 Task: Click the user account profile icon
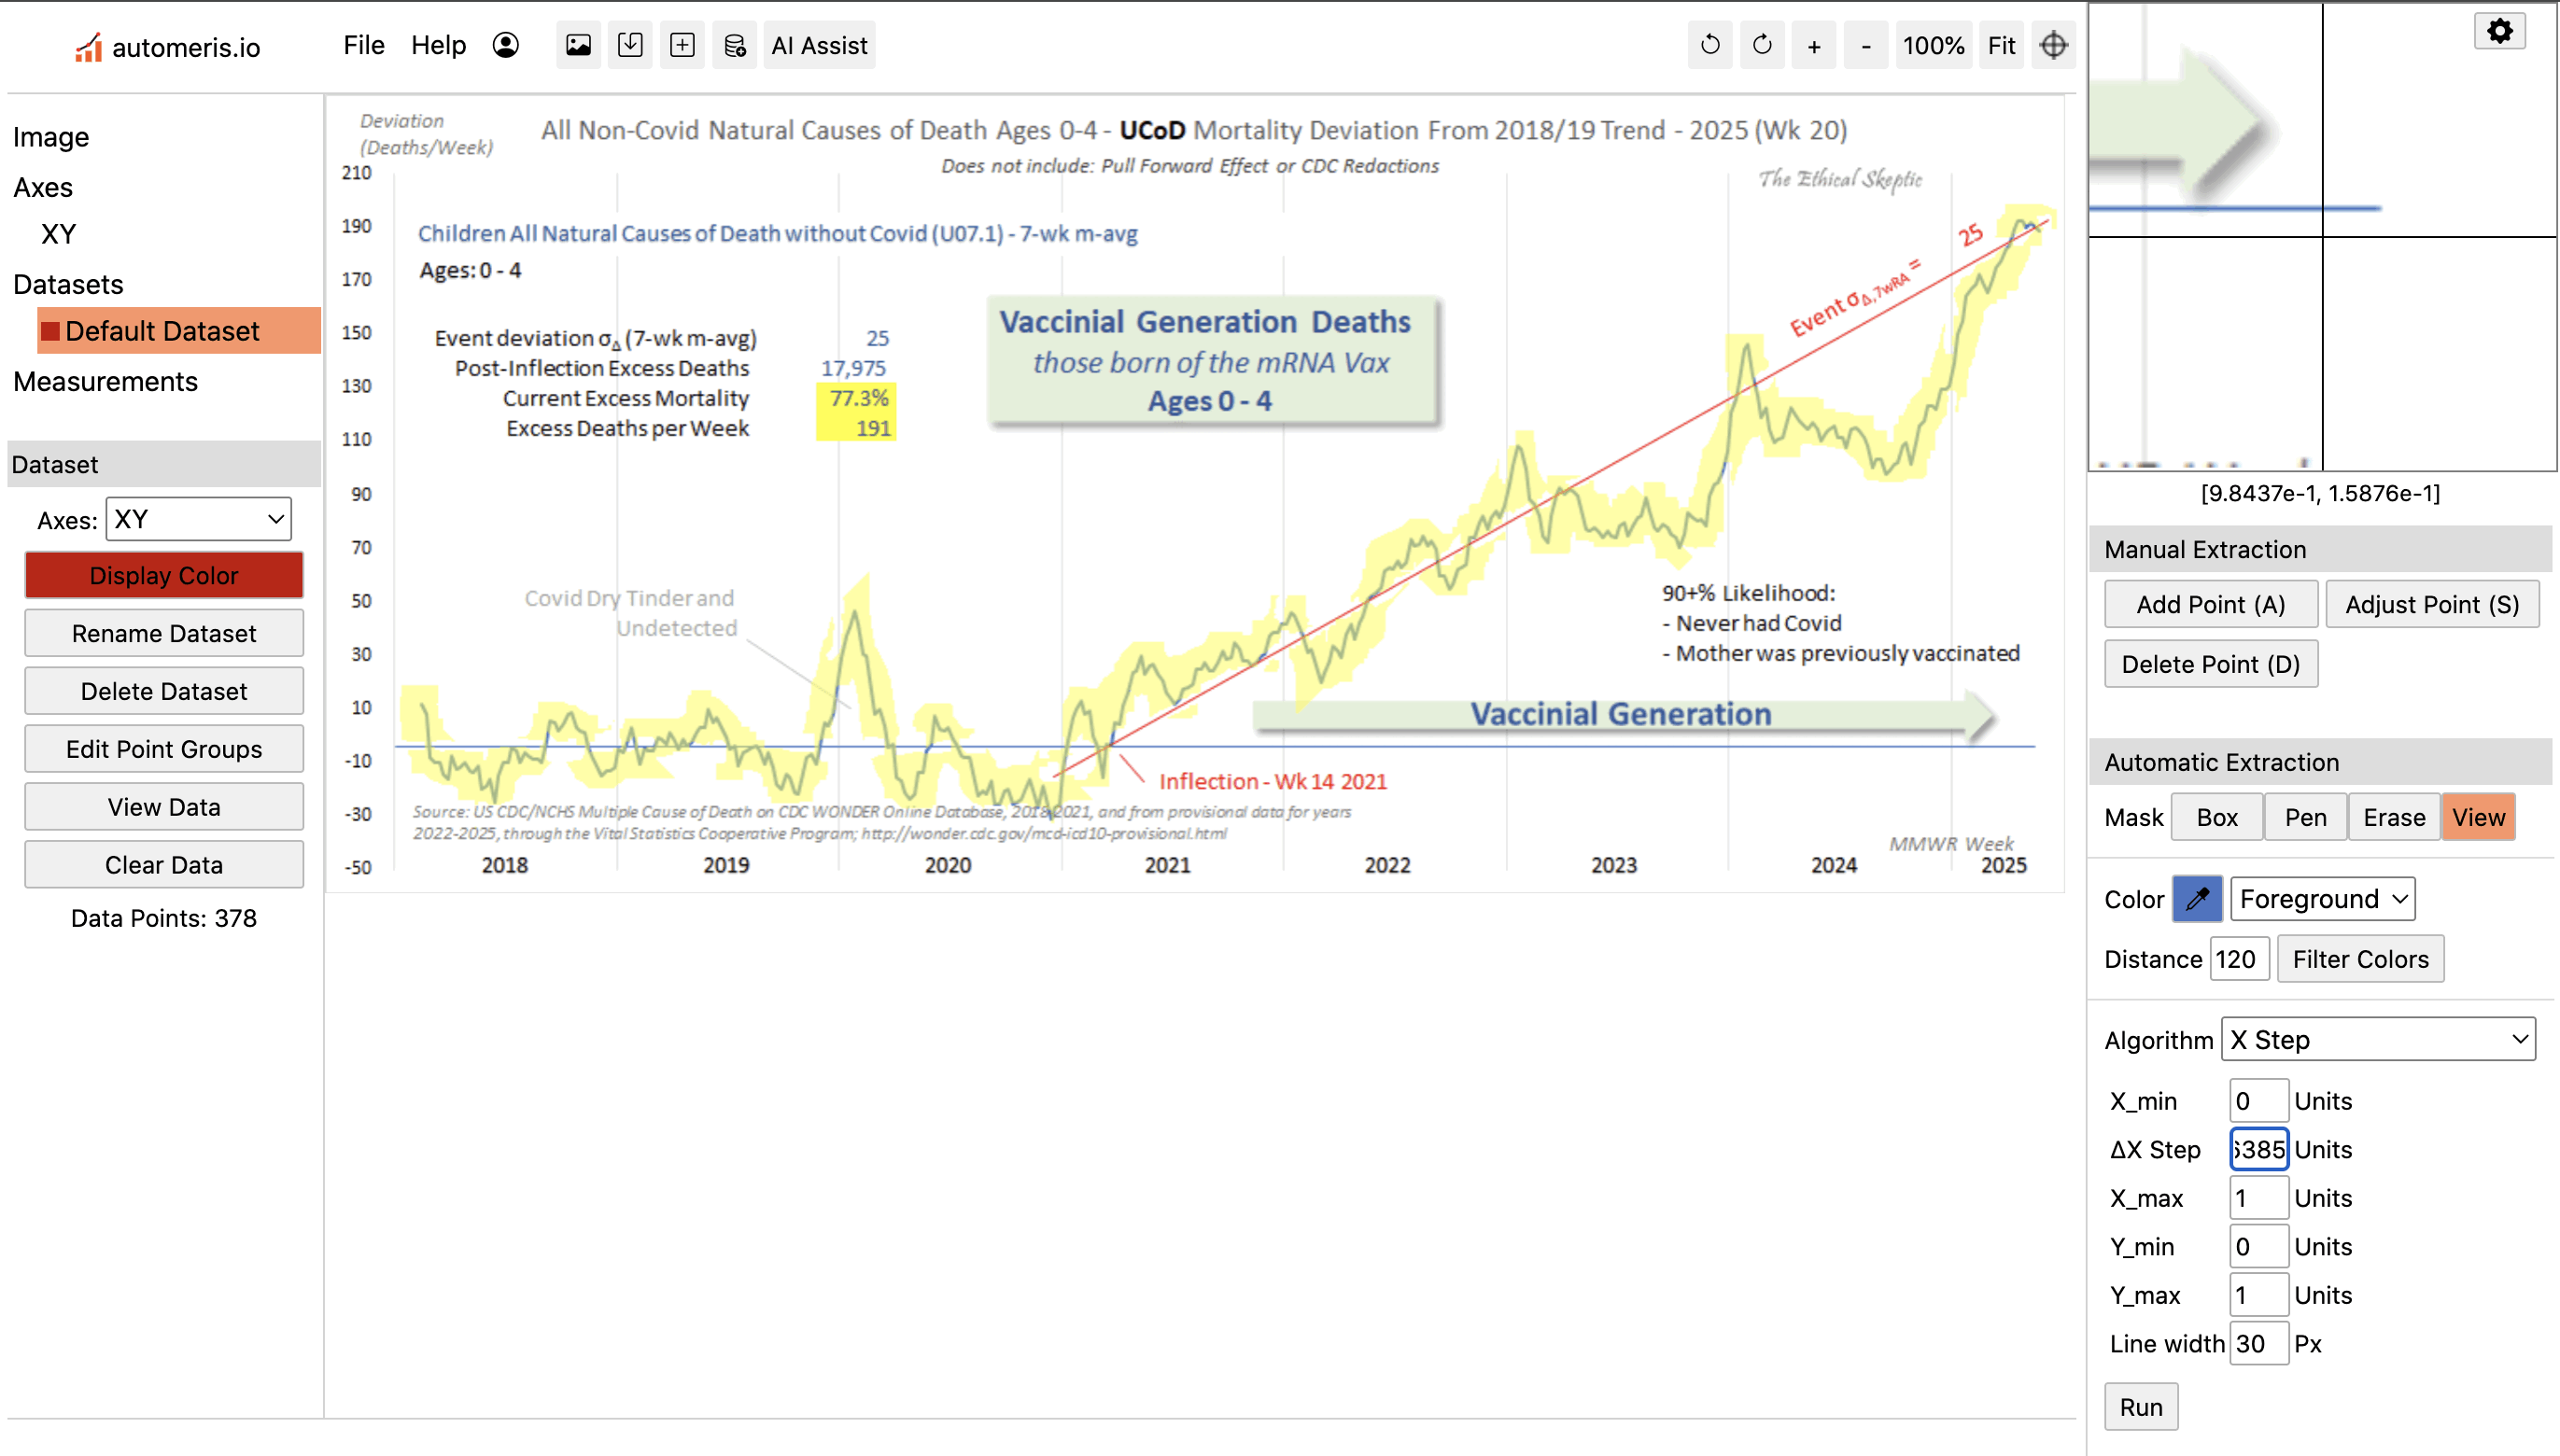(506, 46)
